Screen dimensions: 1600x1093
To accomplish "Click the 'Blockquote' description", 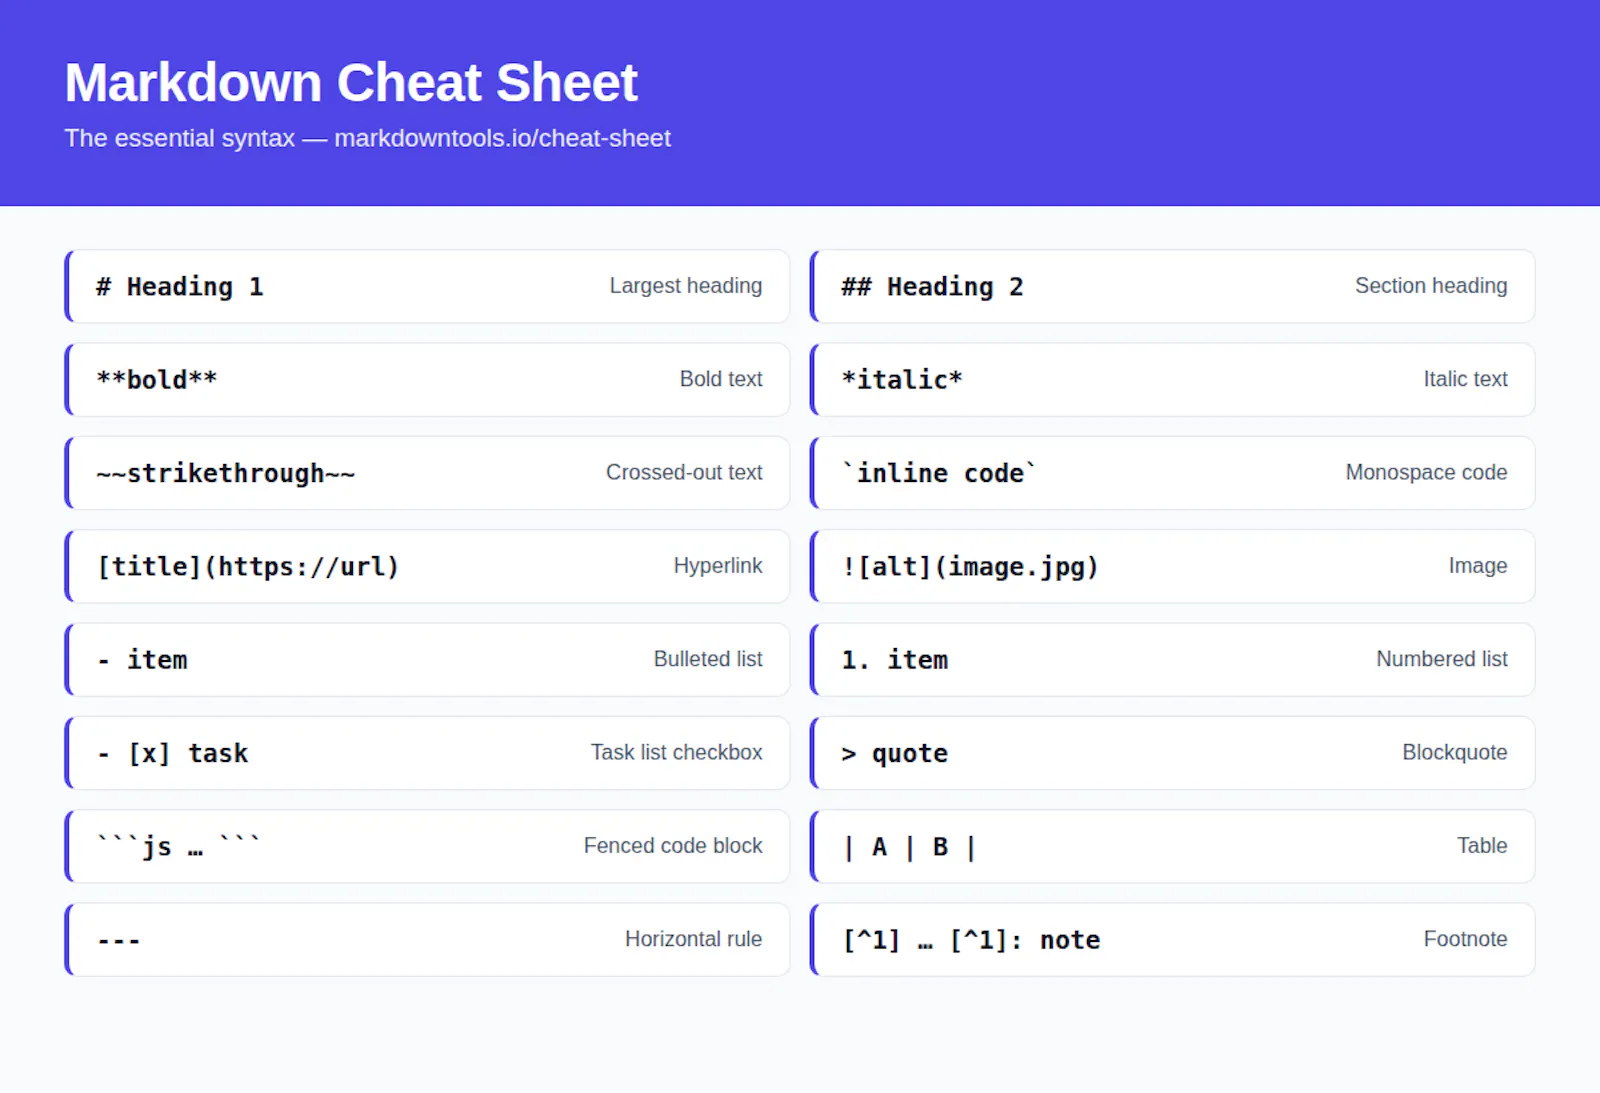I will tap(1455, 752).
